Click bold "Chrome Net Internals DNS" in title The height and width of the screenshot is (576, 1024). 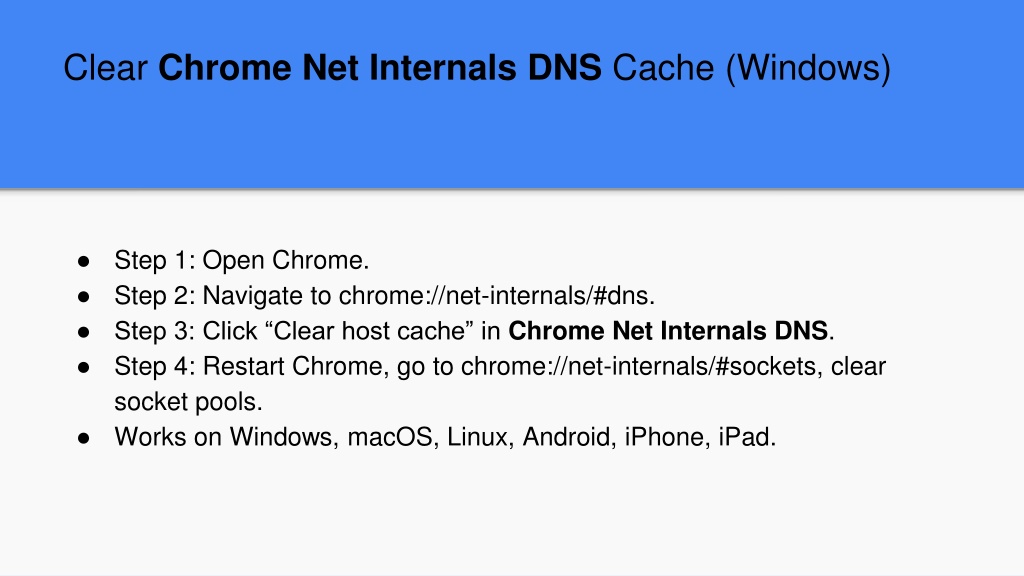click(x=379, y=68)
